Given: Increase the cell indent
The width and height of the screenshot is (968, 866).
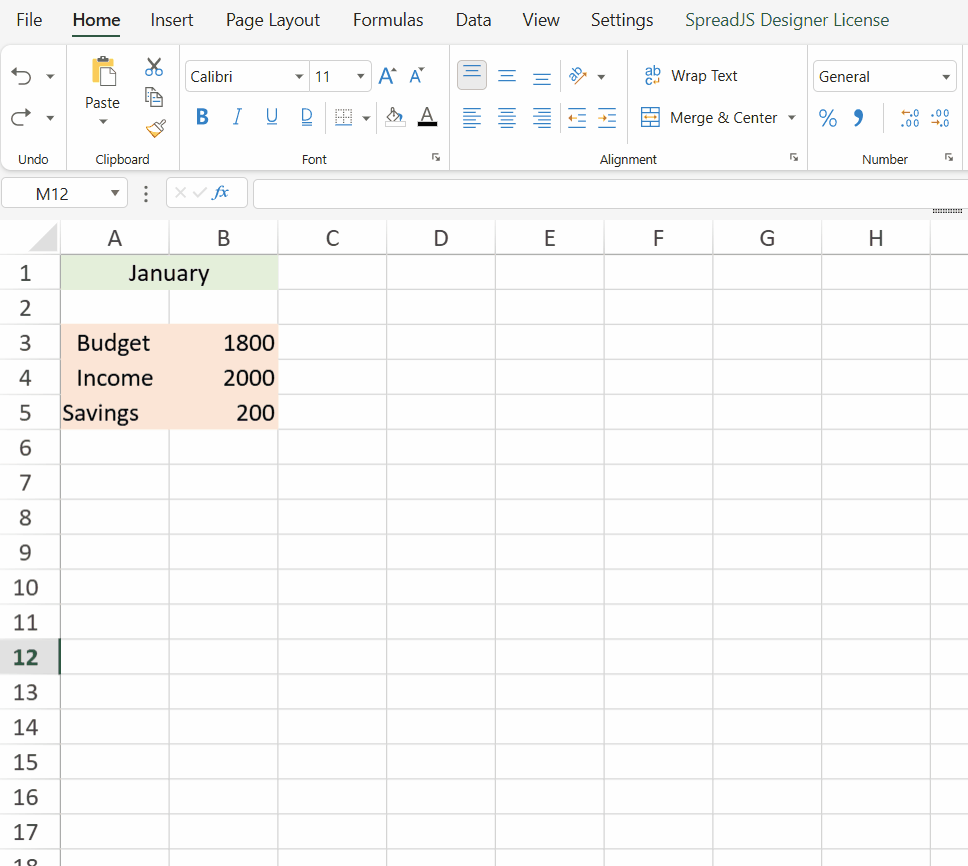Looking at the screenshot, I should pos(607,117).
